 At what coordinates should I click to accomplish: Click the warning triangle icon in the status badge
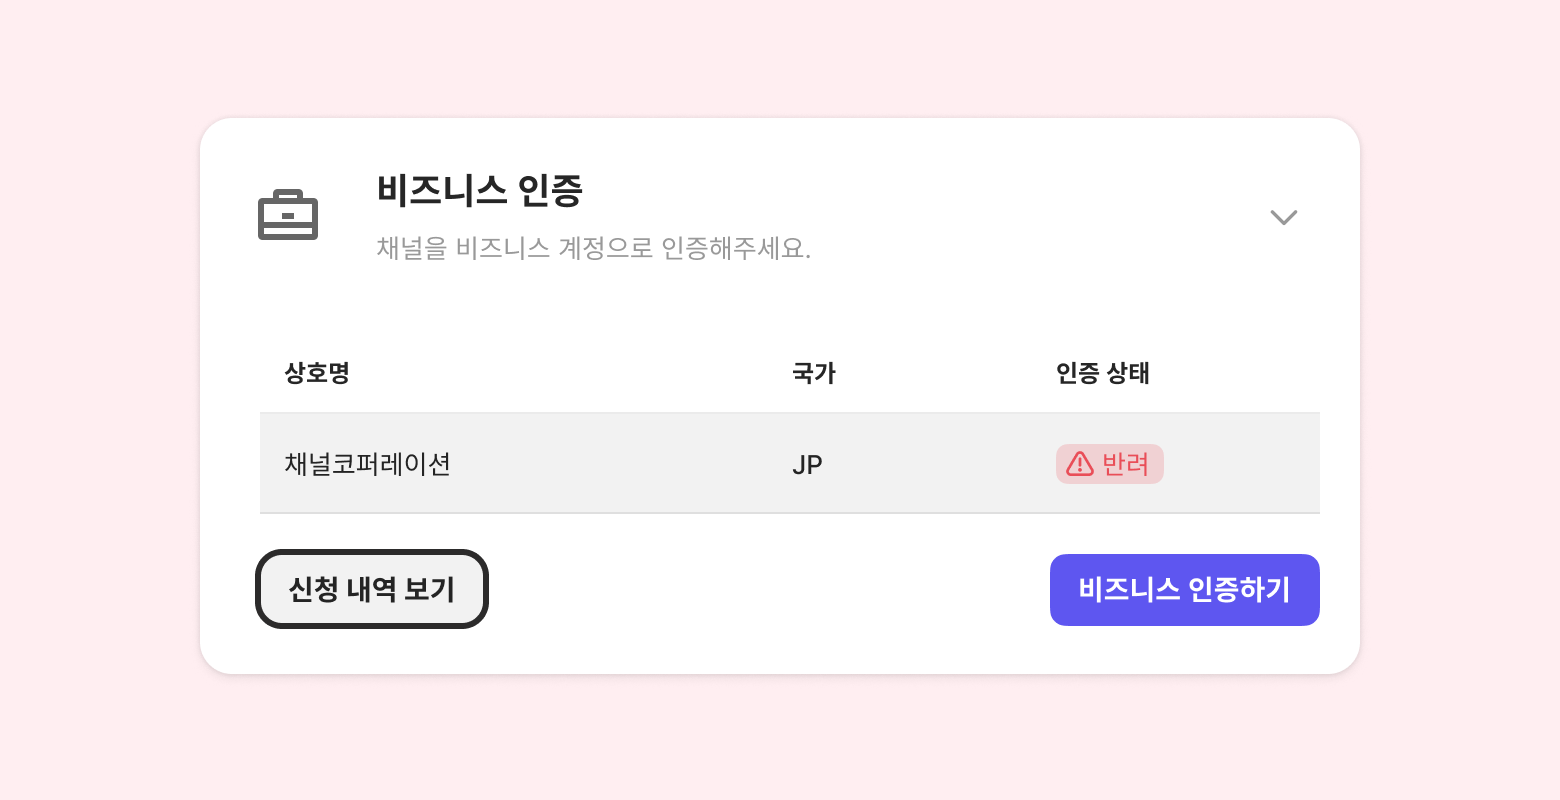1080,464
